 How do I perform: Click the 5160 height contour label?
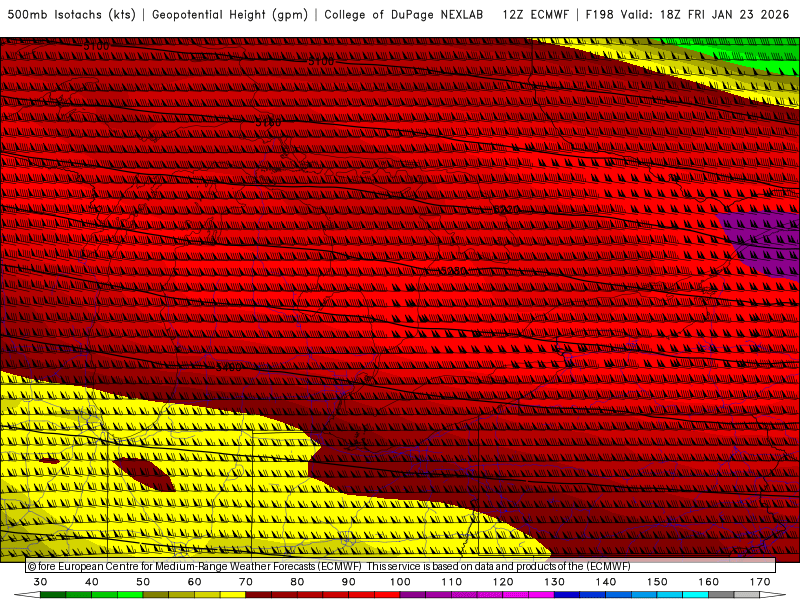click(268, 123)
